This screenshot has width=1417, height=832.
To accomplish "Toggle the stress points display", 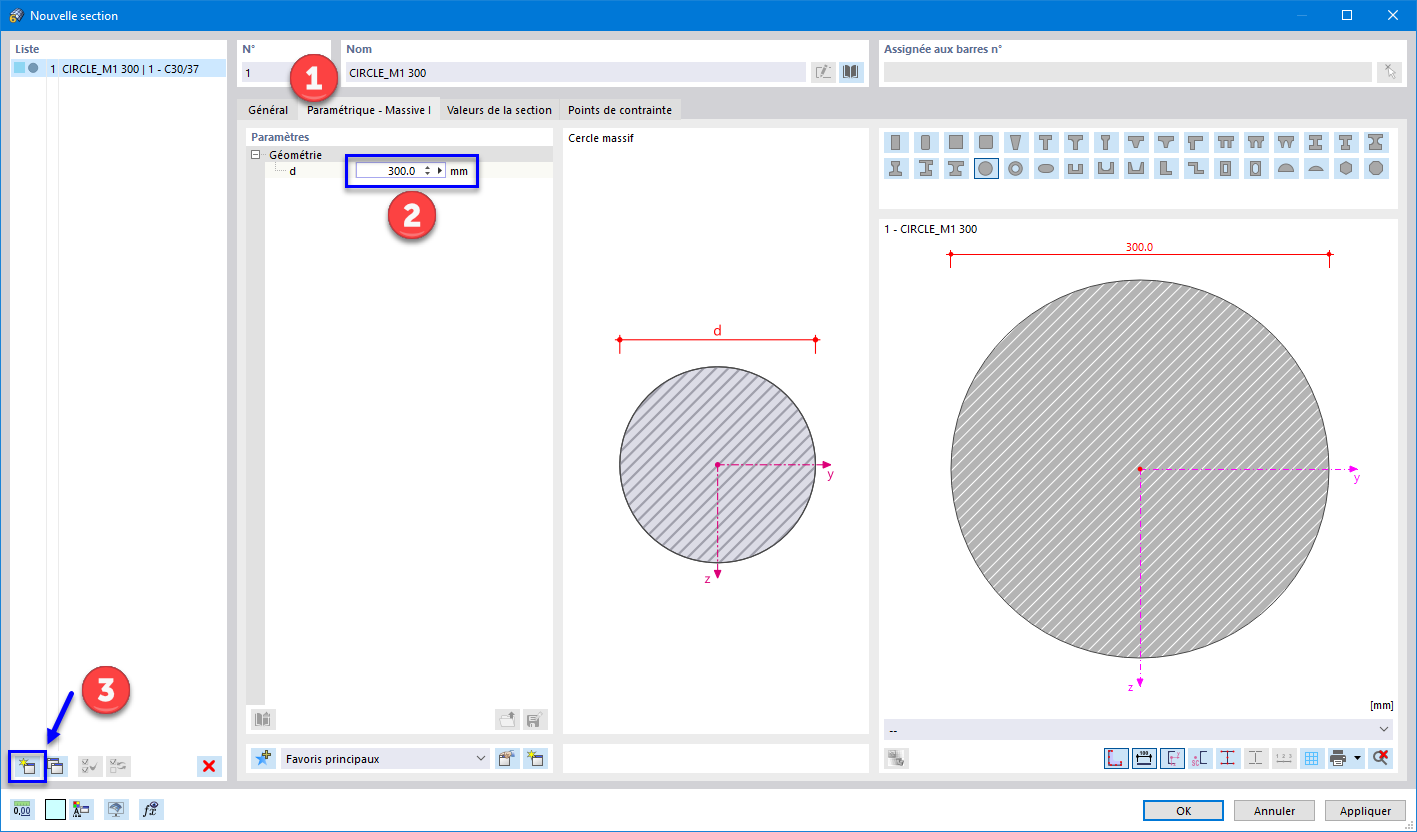I will click(x=1228, y=758).
